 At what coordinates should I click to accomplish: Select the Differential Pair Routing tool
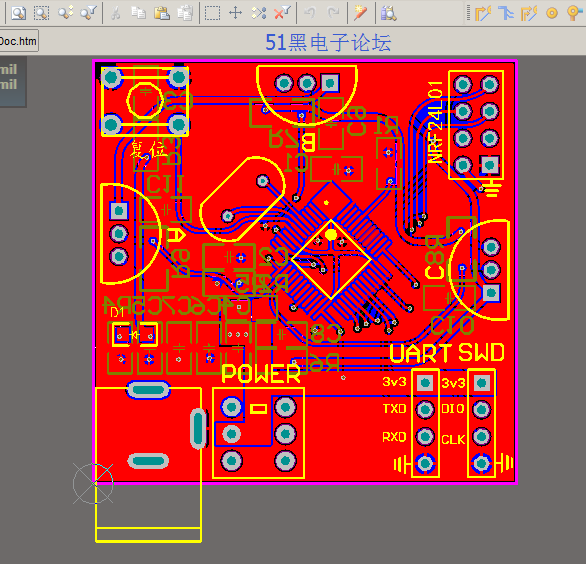(529, 13)
